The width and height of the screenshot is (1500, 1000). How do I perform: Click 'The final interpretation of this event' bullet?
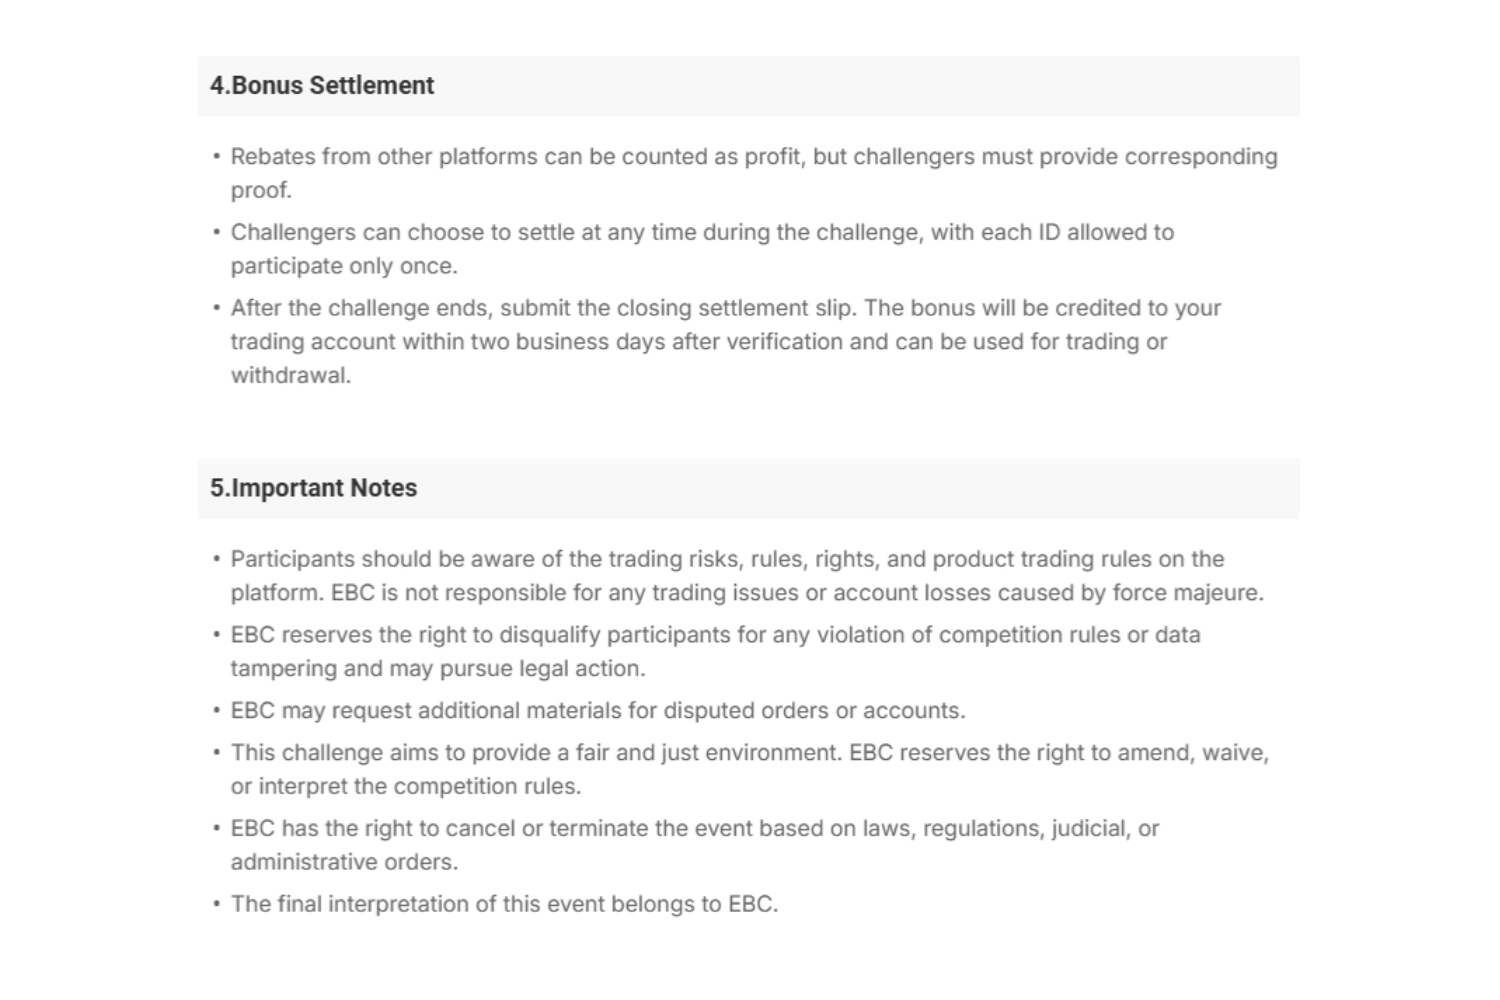point(503,904)
